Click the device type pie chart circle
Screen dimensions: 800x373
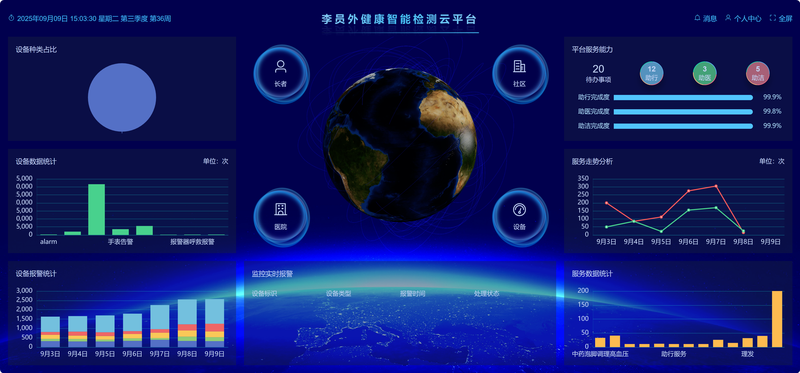pyautogui.click(x=122, y=97)
